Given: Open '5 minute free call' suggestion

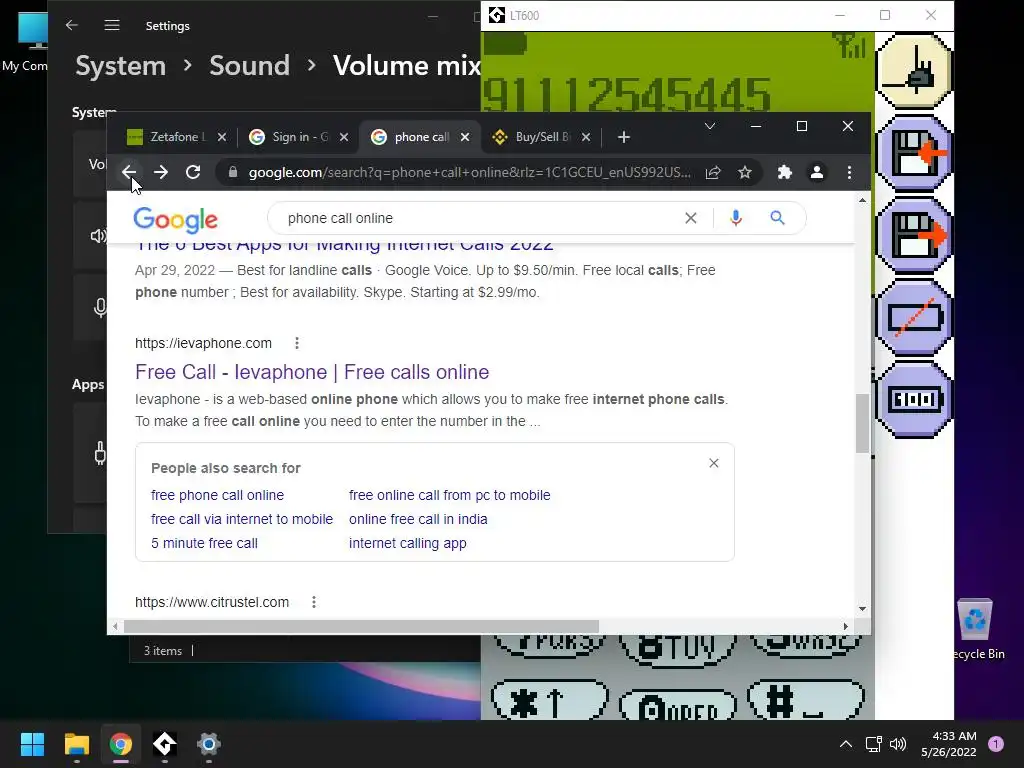Looking at the screenshot, I should click(204, 543).
